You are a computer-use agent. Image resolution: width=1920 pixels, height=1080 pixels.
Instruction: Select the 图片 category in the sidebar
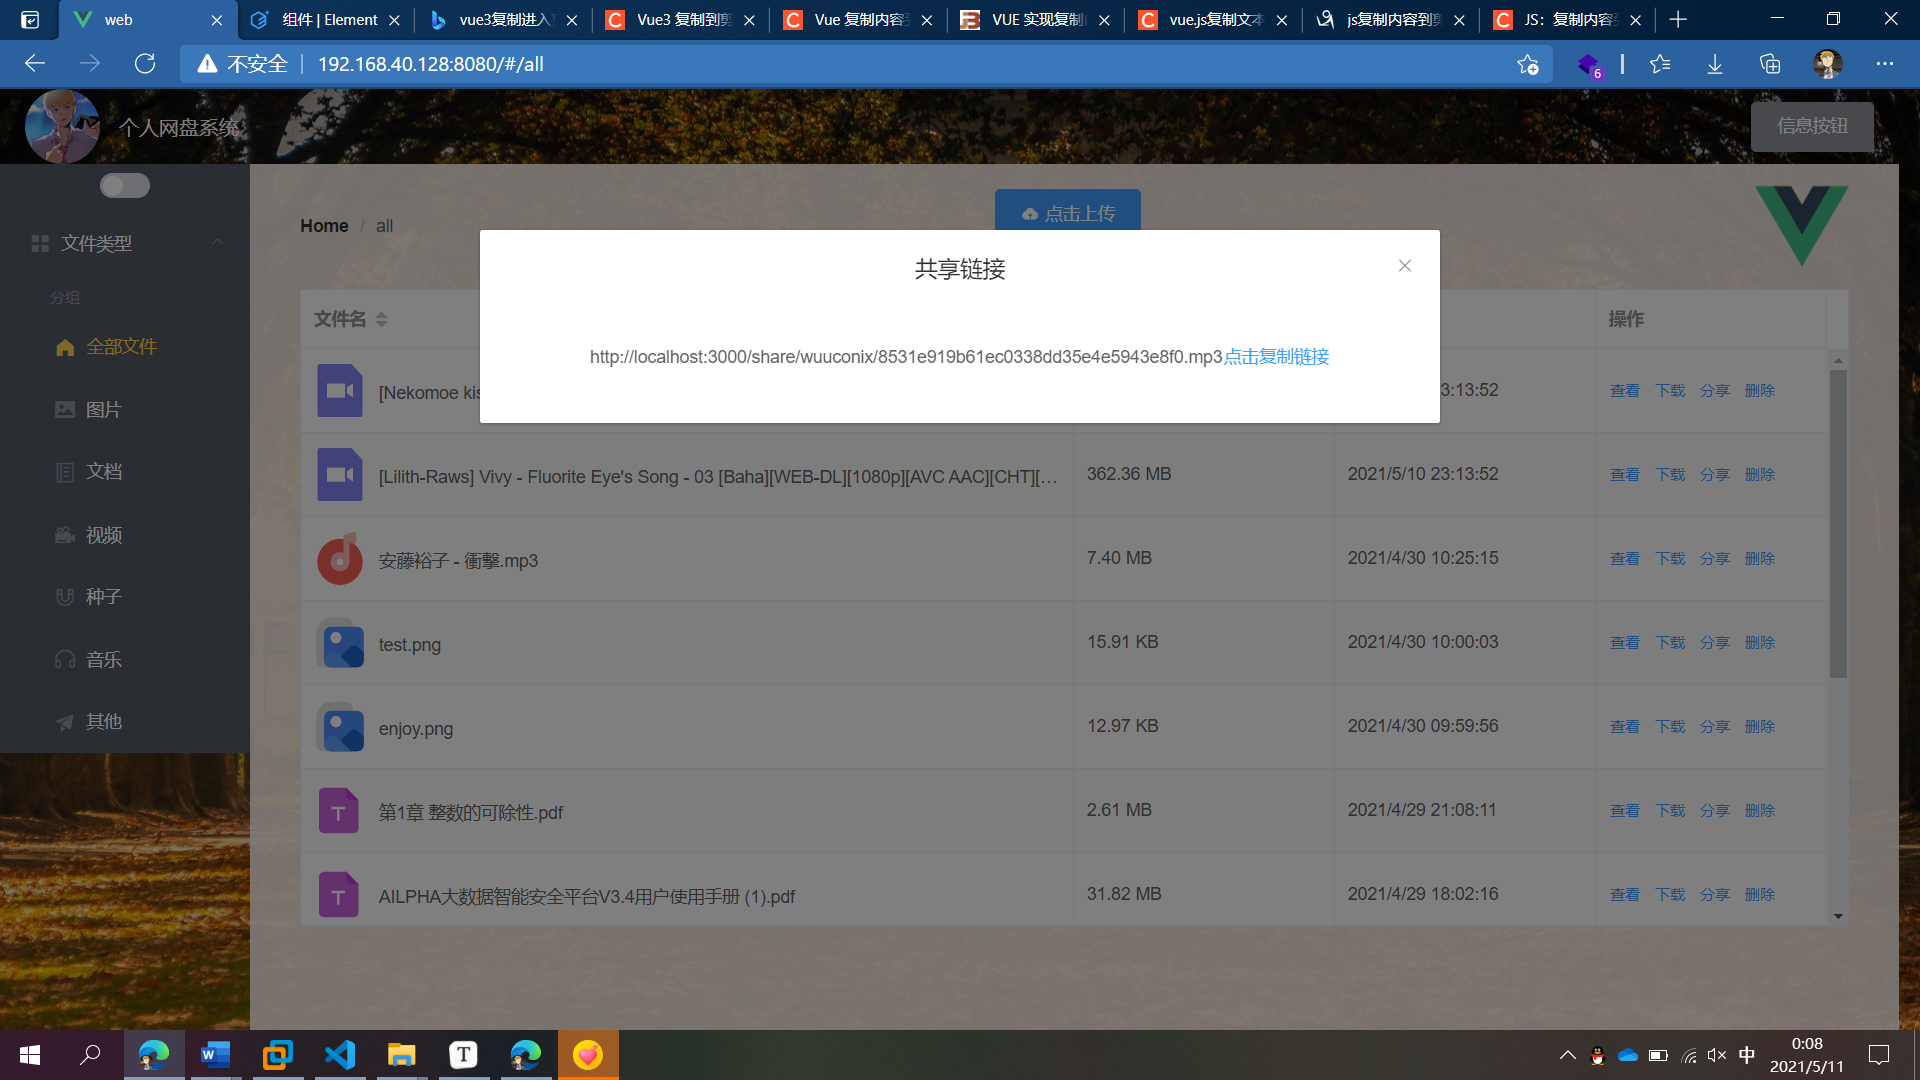103,409
